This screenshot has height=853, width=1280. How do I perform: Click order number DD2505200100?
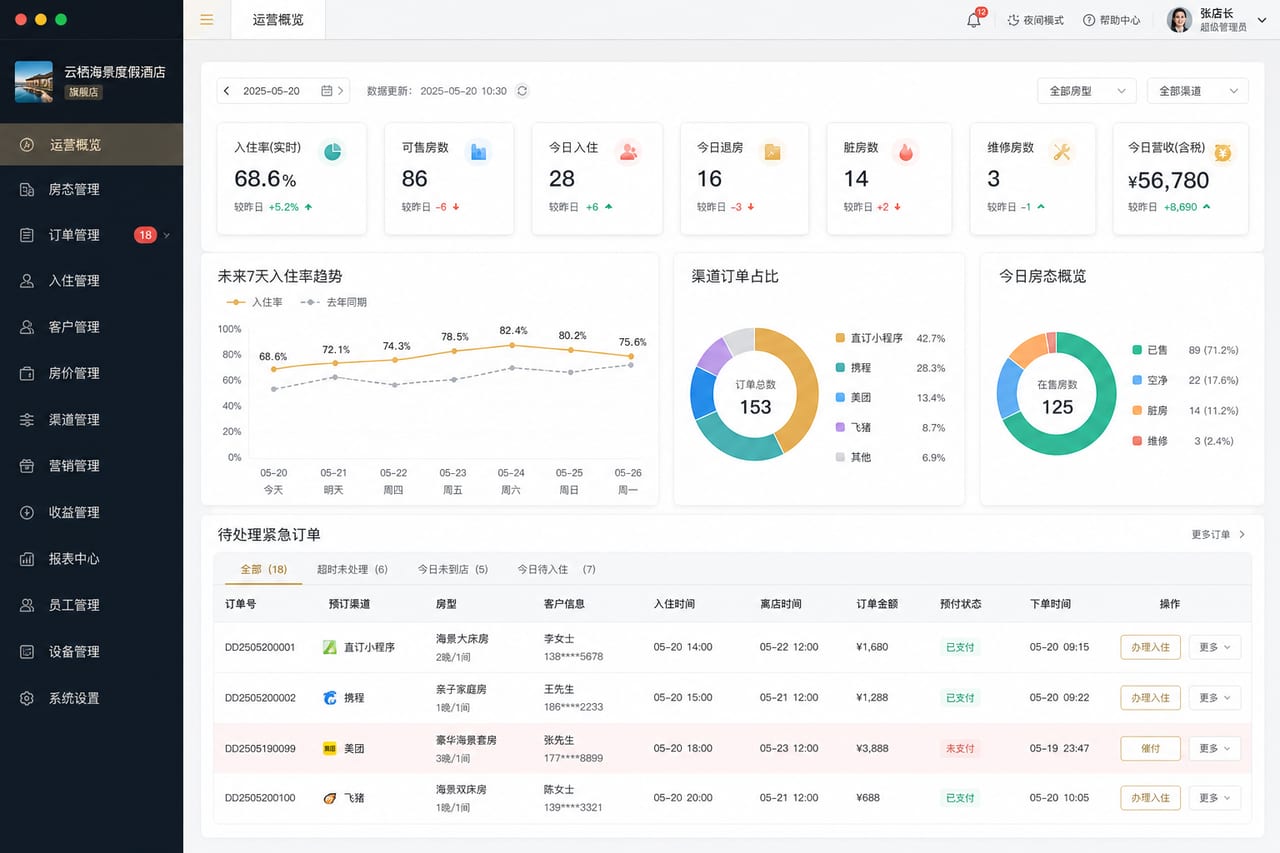[x=260, y=798]
